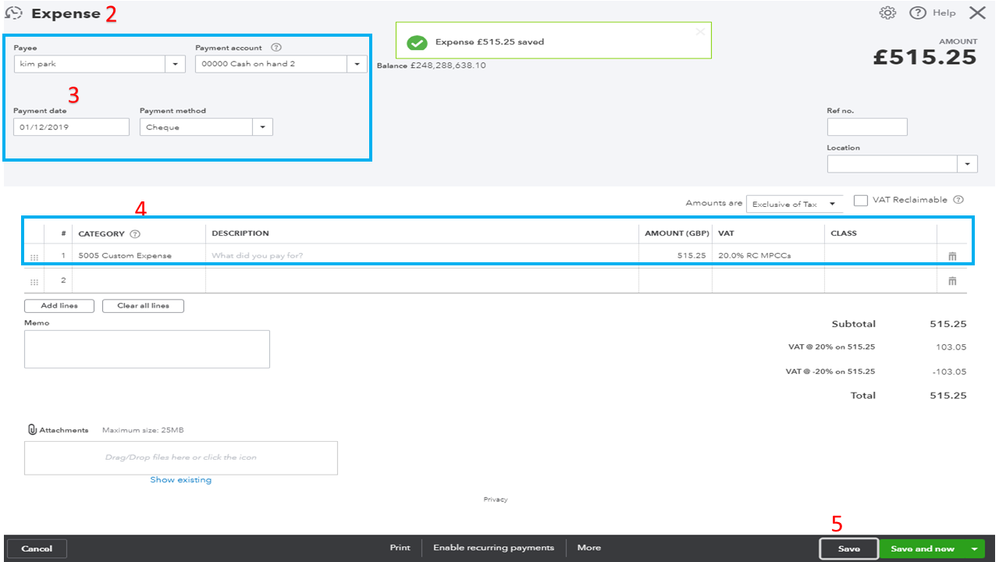The width and height of the screenshot is (999, 562).
Task: Close the Expense form with the X
Action: (977, 13)
